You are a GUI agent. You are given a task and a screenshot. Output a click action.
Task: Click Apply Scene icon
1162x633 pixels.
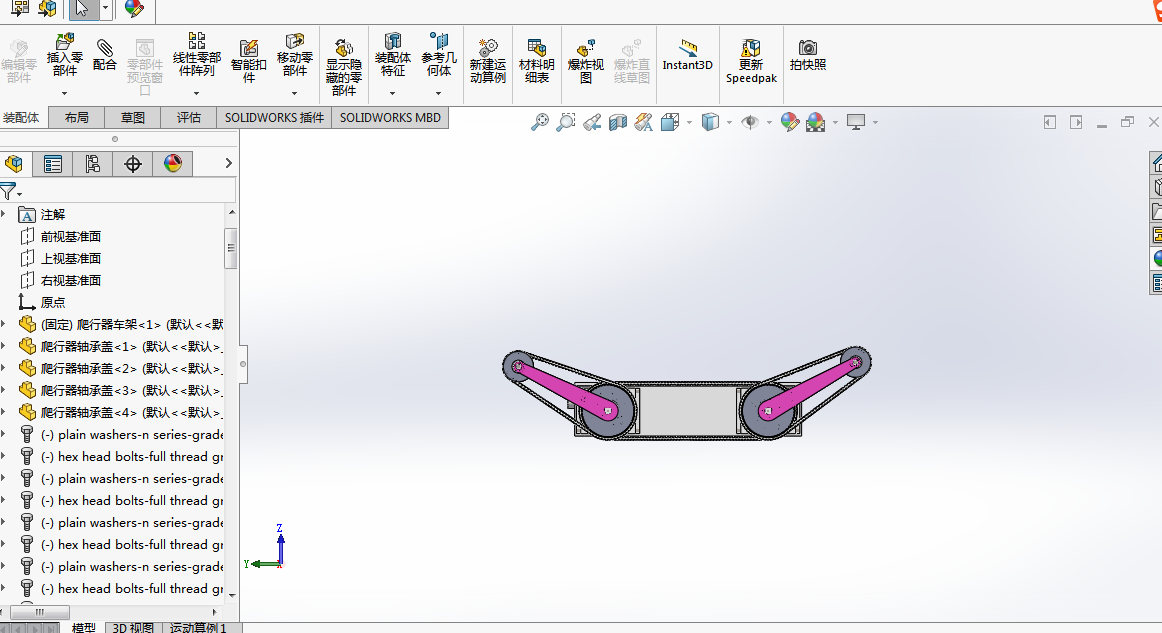[x=815, y=122]
